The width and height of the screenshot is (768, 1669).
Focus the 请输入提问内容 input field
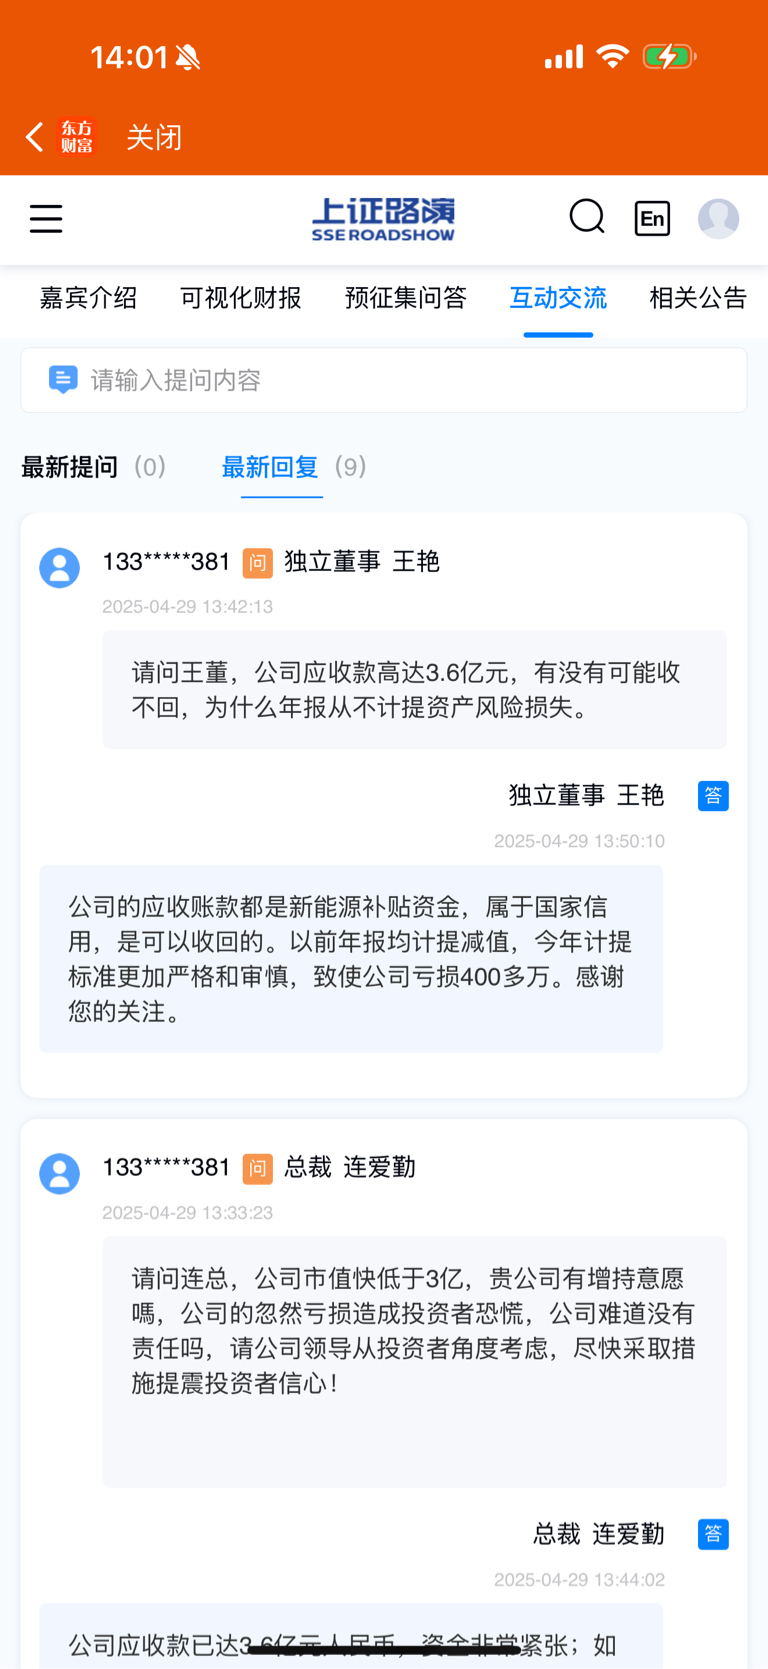[384, 380]
